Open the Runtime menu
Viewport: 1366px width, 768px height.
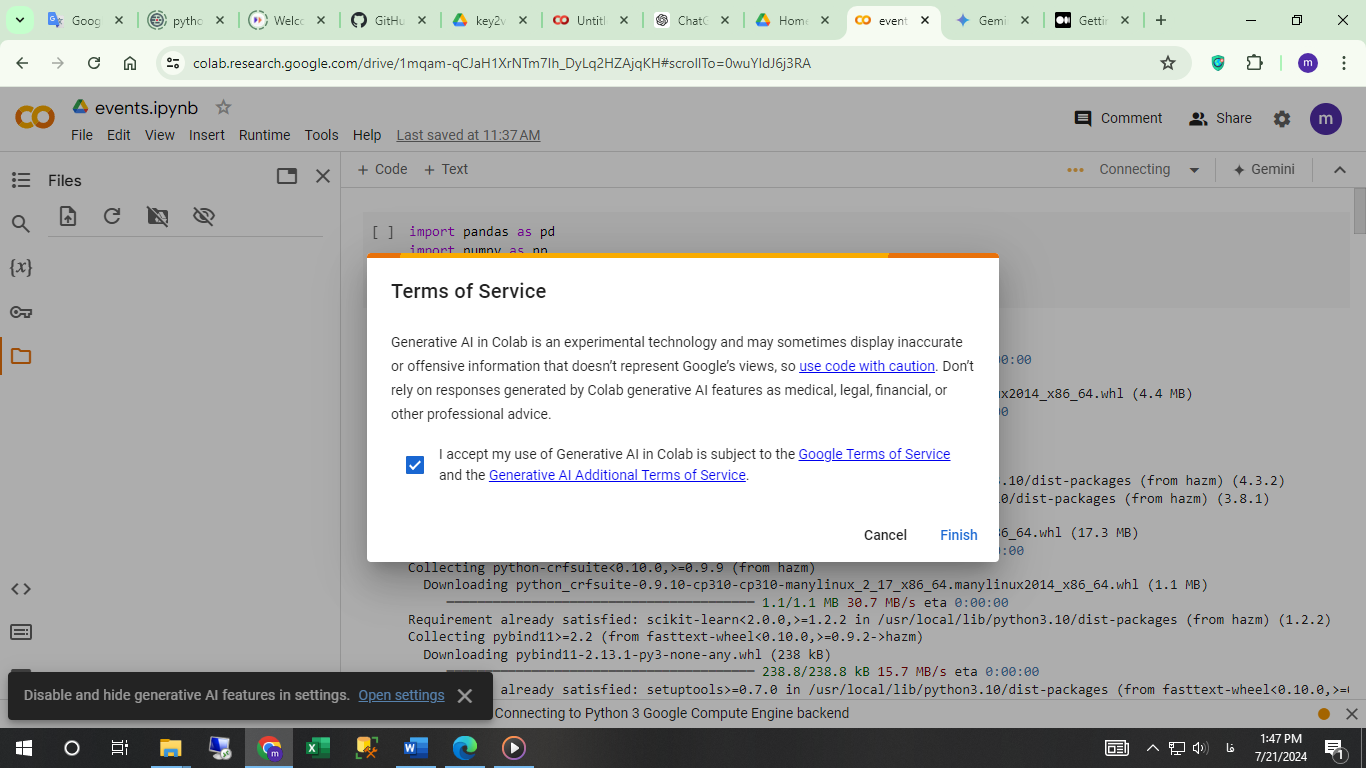(x=264, y=135)
